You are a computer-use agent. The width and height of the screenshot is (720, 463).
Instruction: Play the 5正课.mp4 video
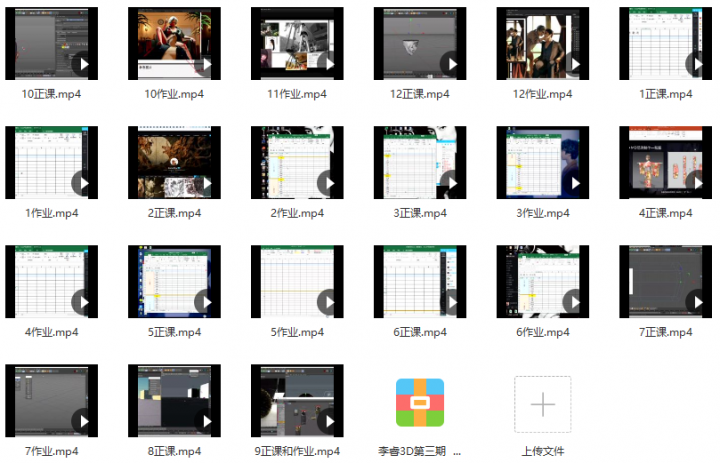206,302
